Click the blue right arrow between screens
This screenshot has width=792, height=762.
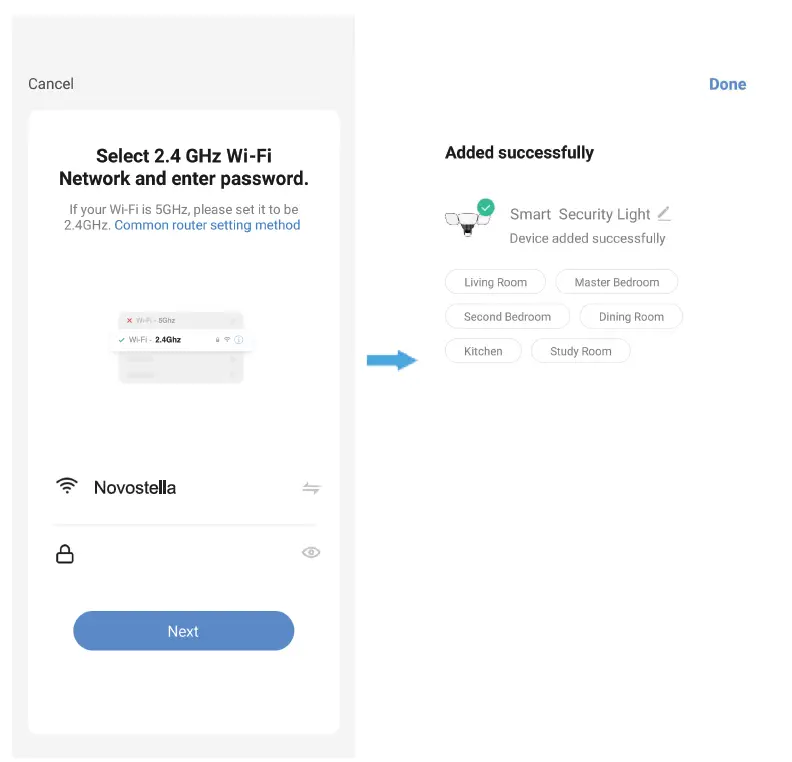click(391, 360)
